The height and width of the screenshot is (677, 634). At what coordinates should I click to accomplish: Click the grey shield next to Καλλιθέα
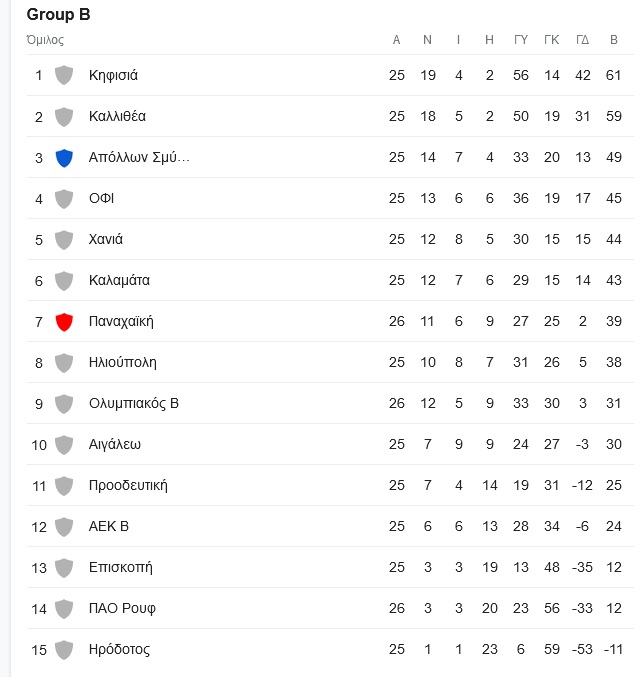(64, 117)
